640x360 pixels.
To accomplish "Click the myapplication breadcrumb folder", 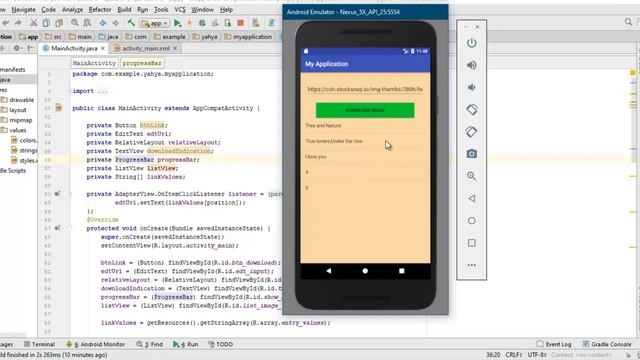I will [x=248, y=37].
